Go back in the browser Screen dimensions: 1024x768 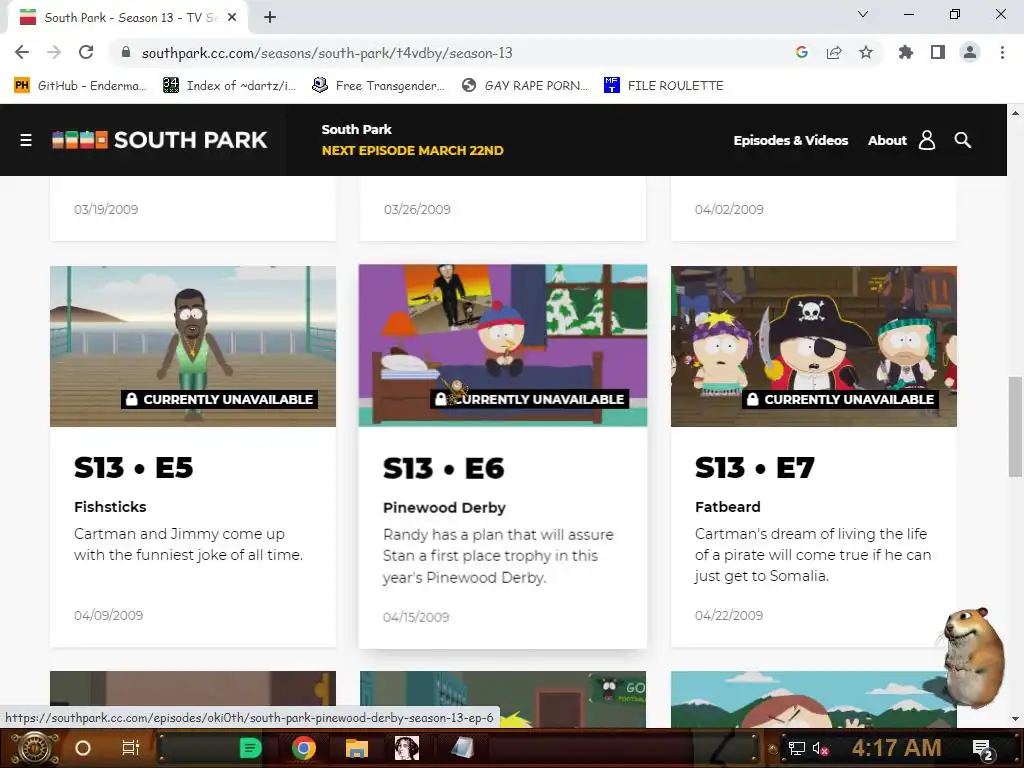click(x=22, y=52)
